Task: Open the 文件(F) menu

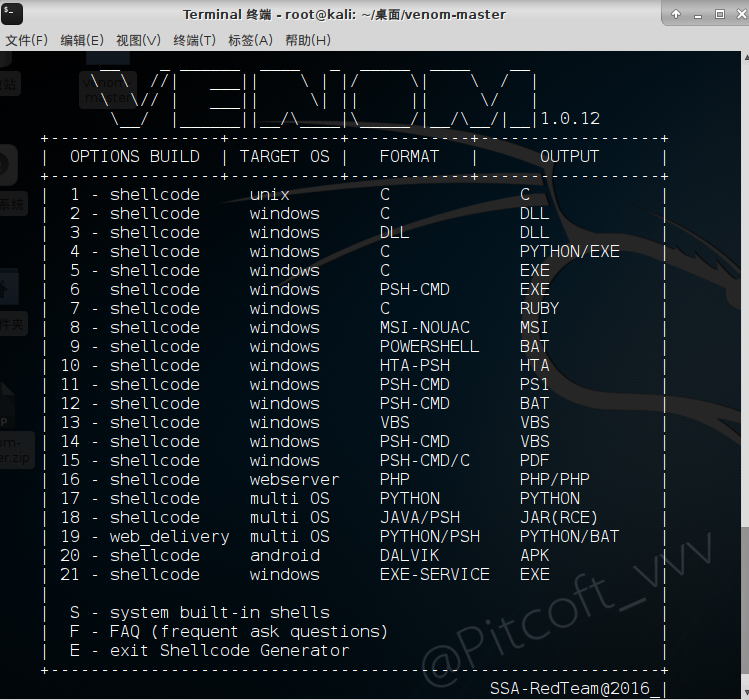Action: pyautogui.click(x=27, y=40)
